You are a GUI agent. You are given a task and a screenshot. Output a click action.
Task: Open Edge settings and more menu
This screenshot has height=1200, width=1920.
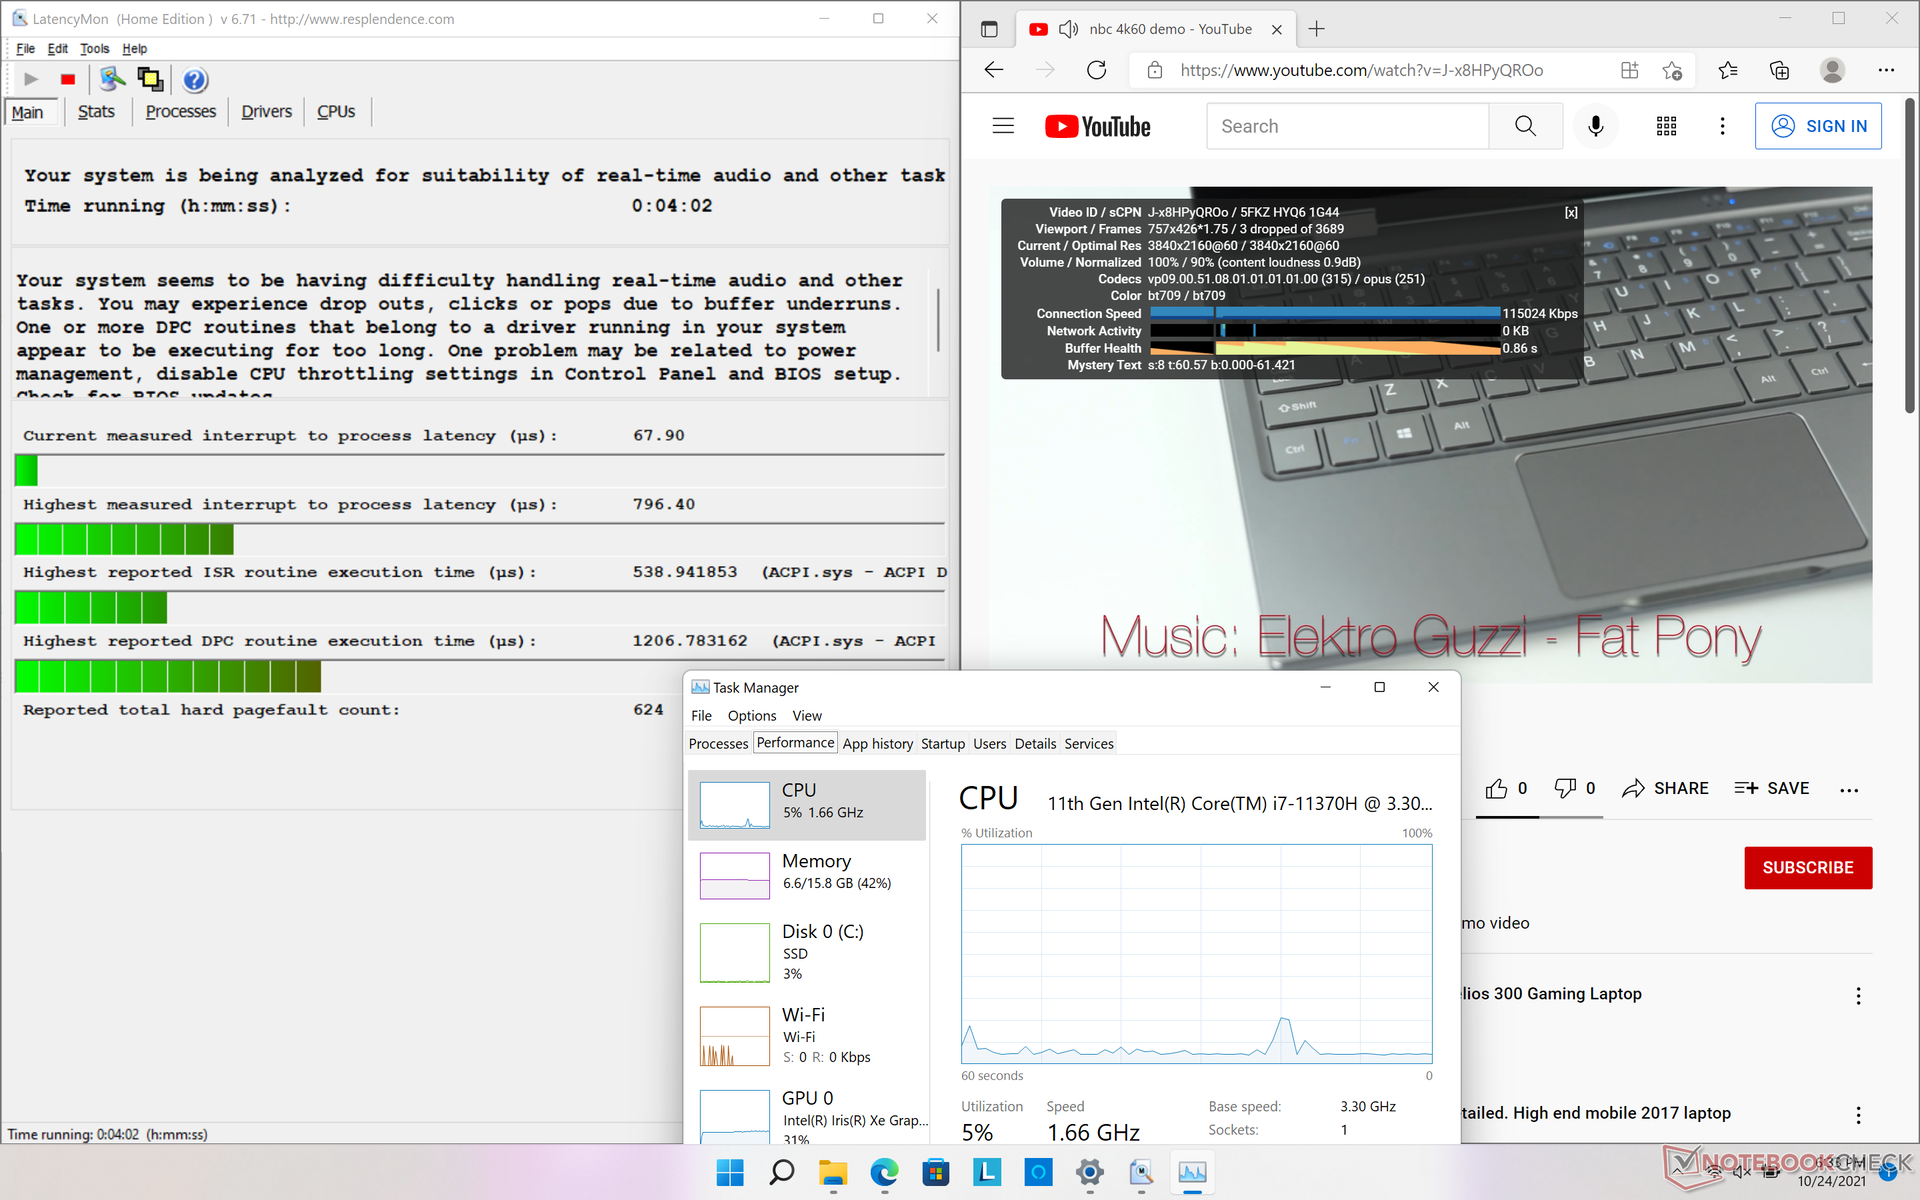click(1886, 70)
